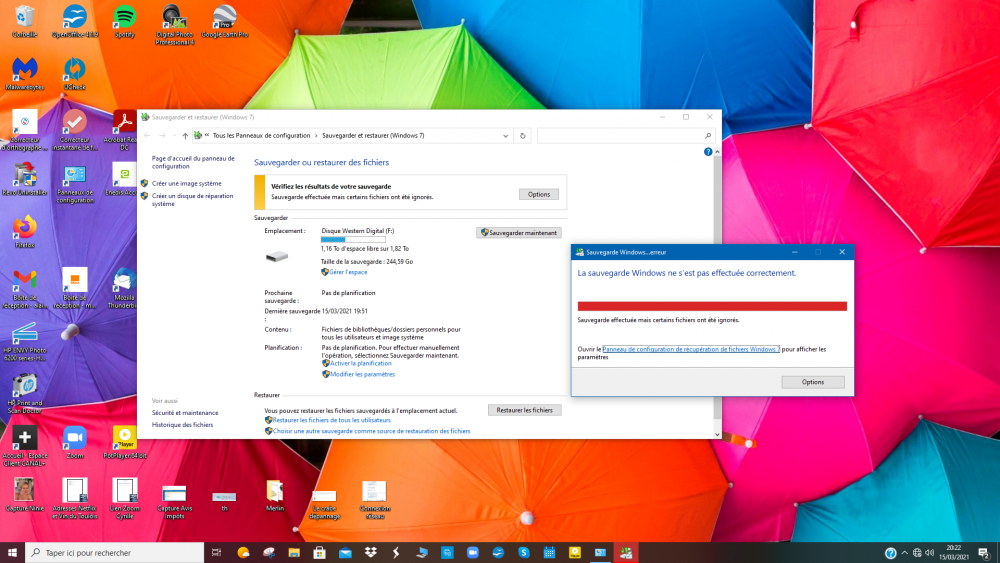The image size is (1000, 563).
Task: Expand the address bar history dropdown
Action: [506, 135]
